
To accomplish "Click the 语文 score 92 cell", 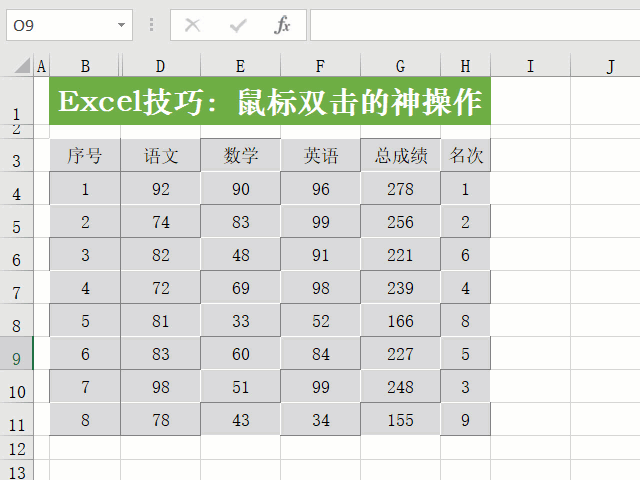I will pyautogui.click(x=160, y=188).
